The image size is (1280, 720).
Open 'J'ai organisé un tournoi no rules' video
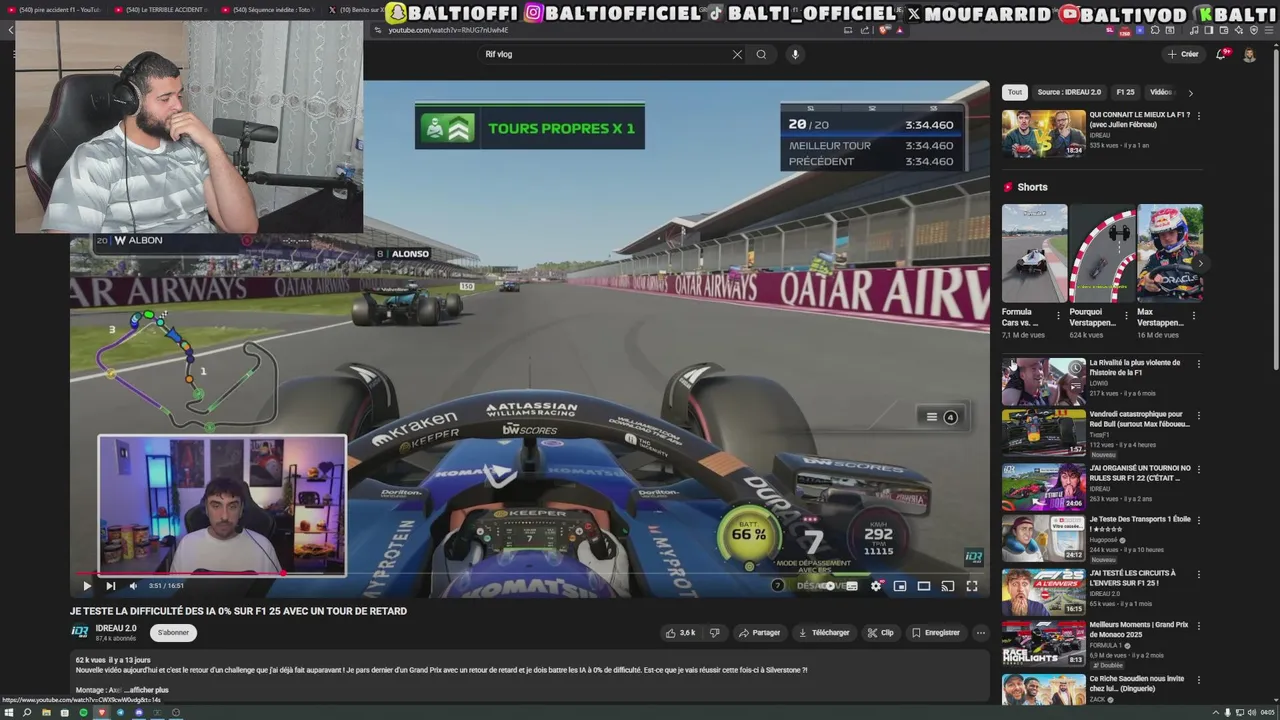tap(1043, 487)
